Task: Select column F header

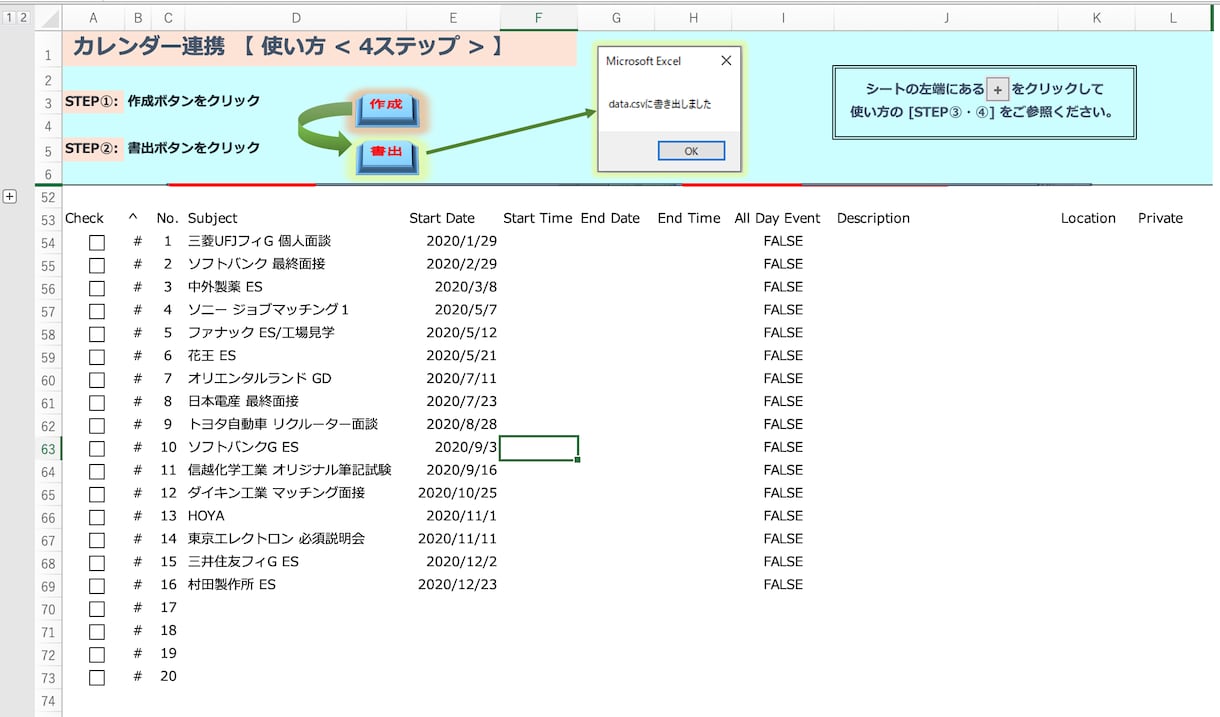Action: [538, 17]
